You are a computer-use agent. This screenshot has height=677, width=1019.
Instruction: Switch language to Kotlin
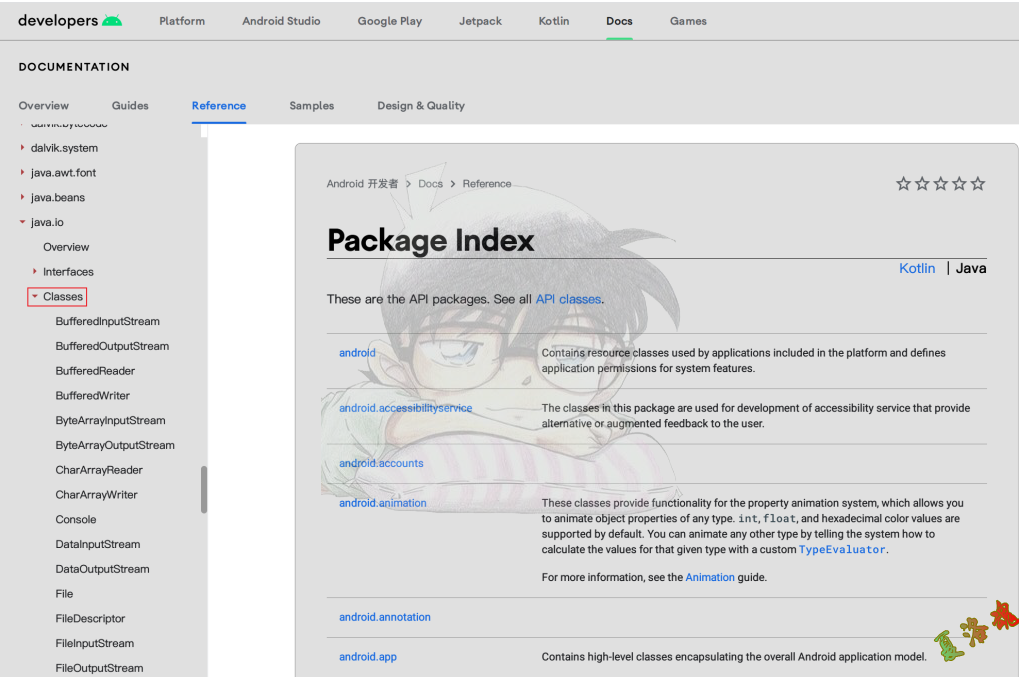[916, 268]
